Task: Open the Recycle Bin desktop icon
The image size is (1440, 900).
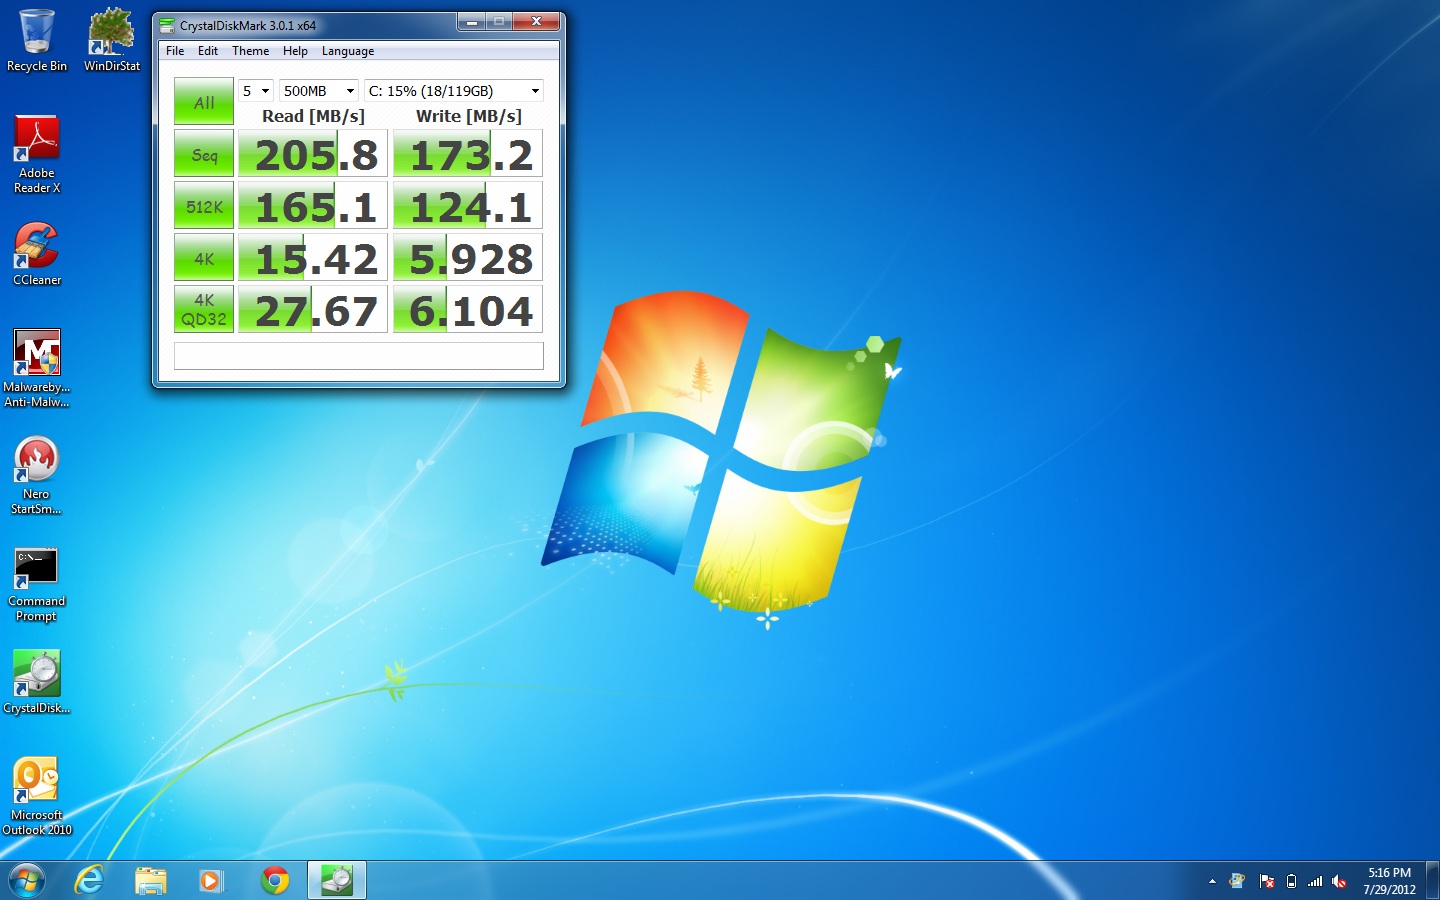Action: [37, 40]
